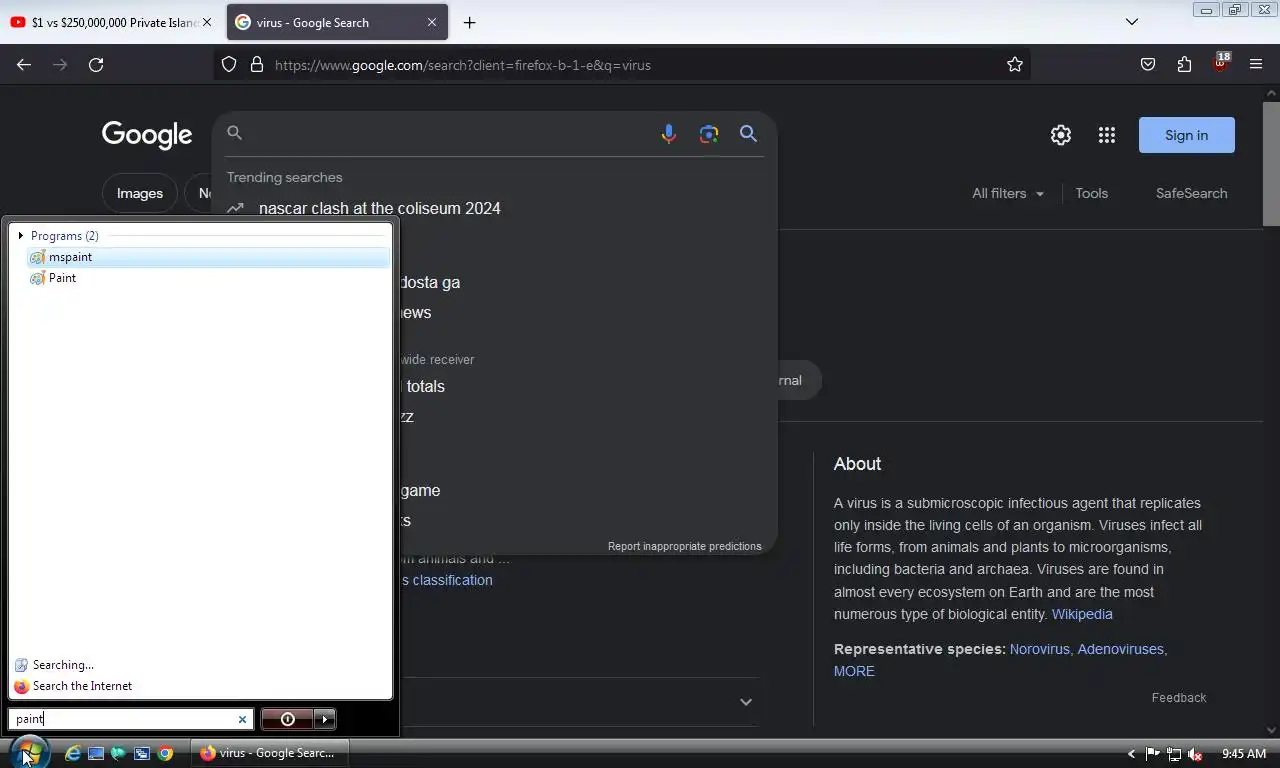Open Google Chrome from quick launch
The image size is (1280, 768).
pos(166,753)
